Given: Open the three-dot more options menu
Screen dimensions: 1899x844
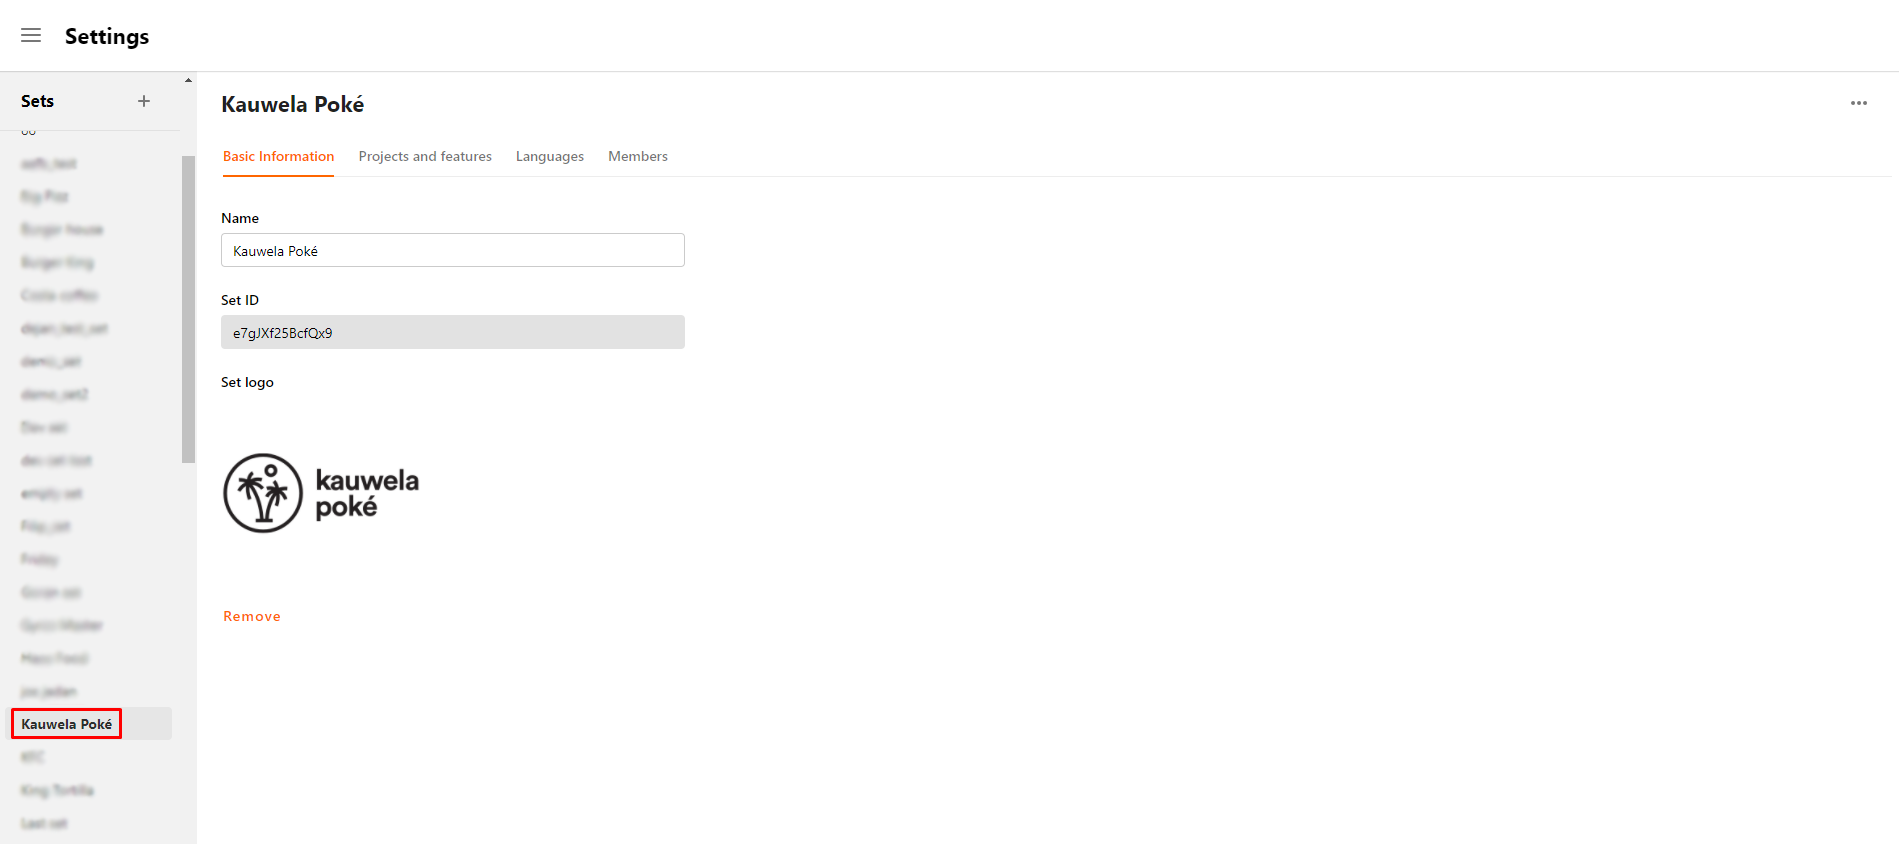Looking at the screenshot, I should click(x=1859, y=103).
